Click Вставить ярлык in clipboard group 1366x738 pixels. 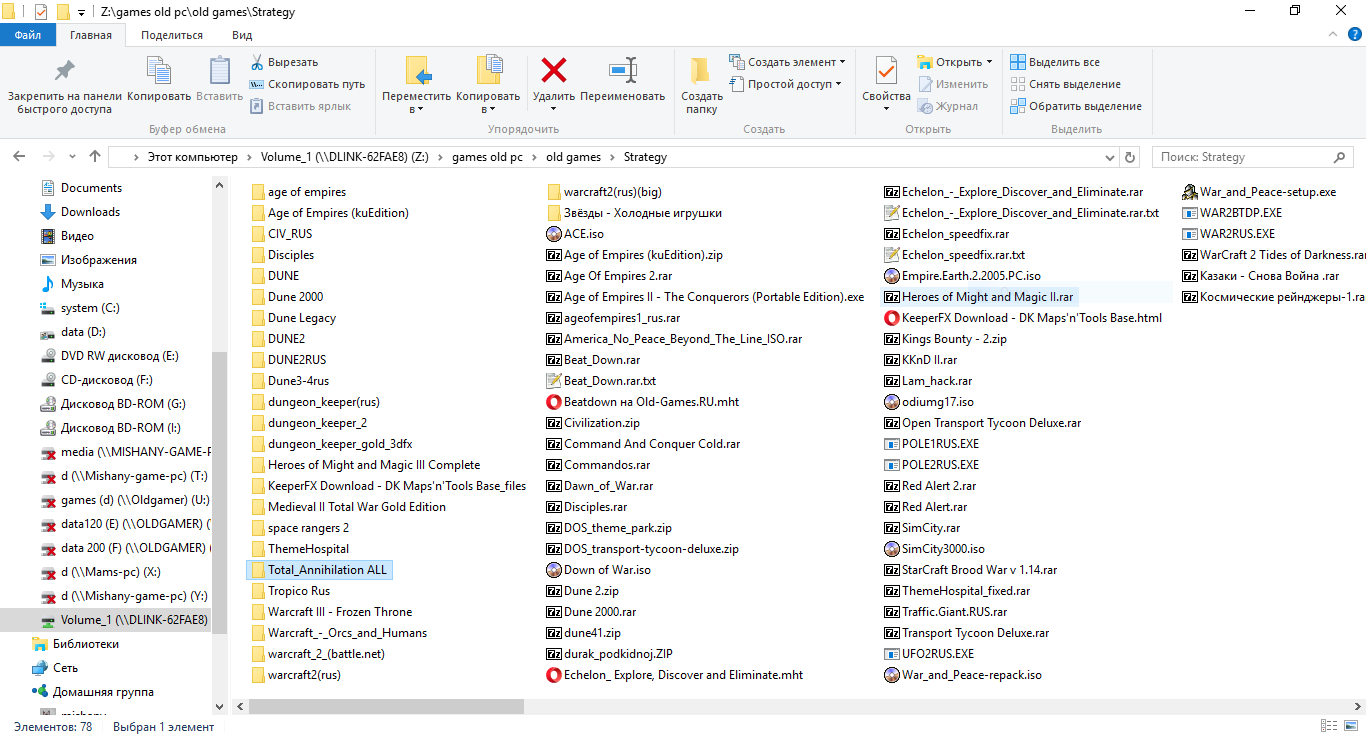[300, 106]
